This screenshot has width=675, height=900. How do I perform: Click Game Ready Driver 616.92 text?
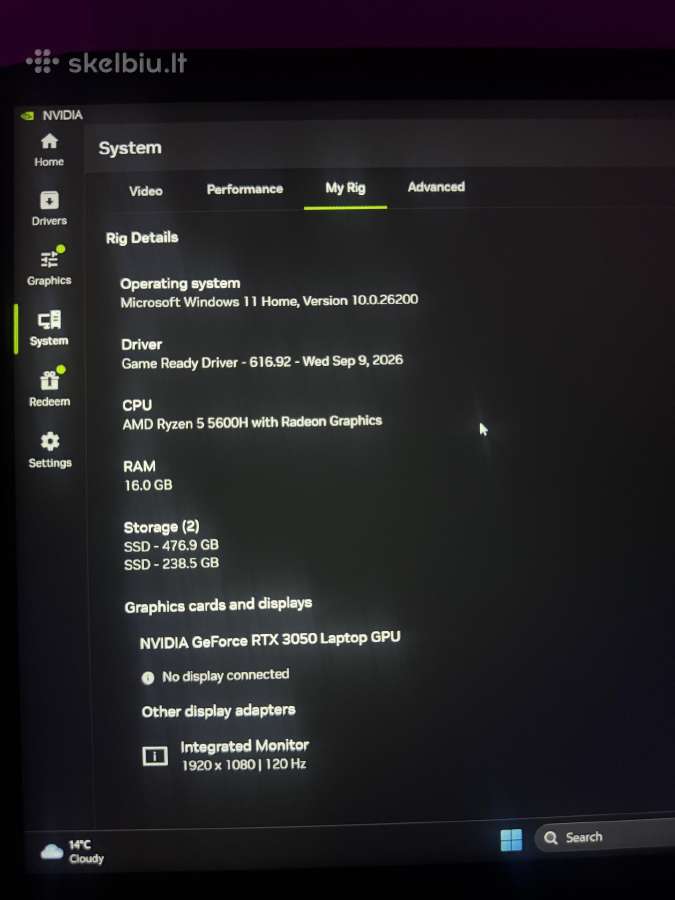[262, 362]
